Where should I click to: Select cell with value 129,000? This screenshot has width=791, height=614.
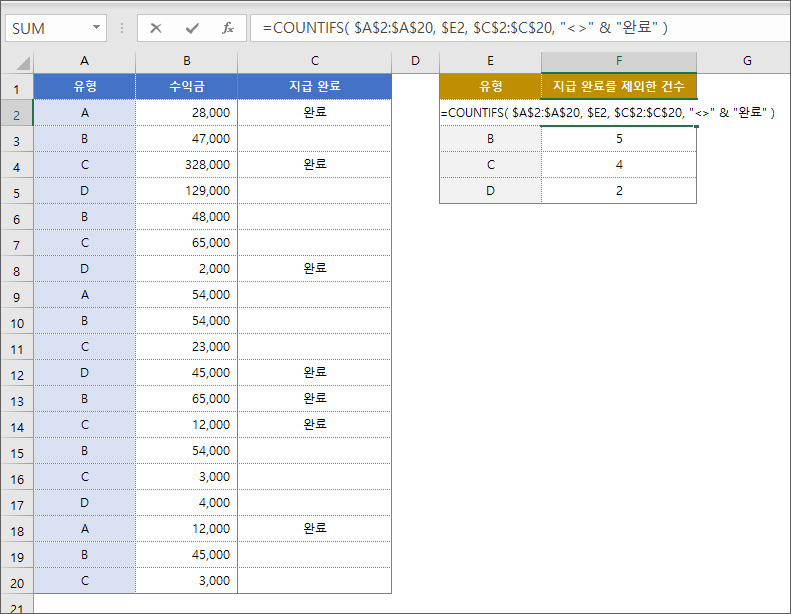tap(187, 191)
